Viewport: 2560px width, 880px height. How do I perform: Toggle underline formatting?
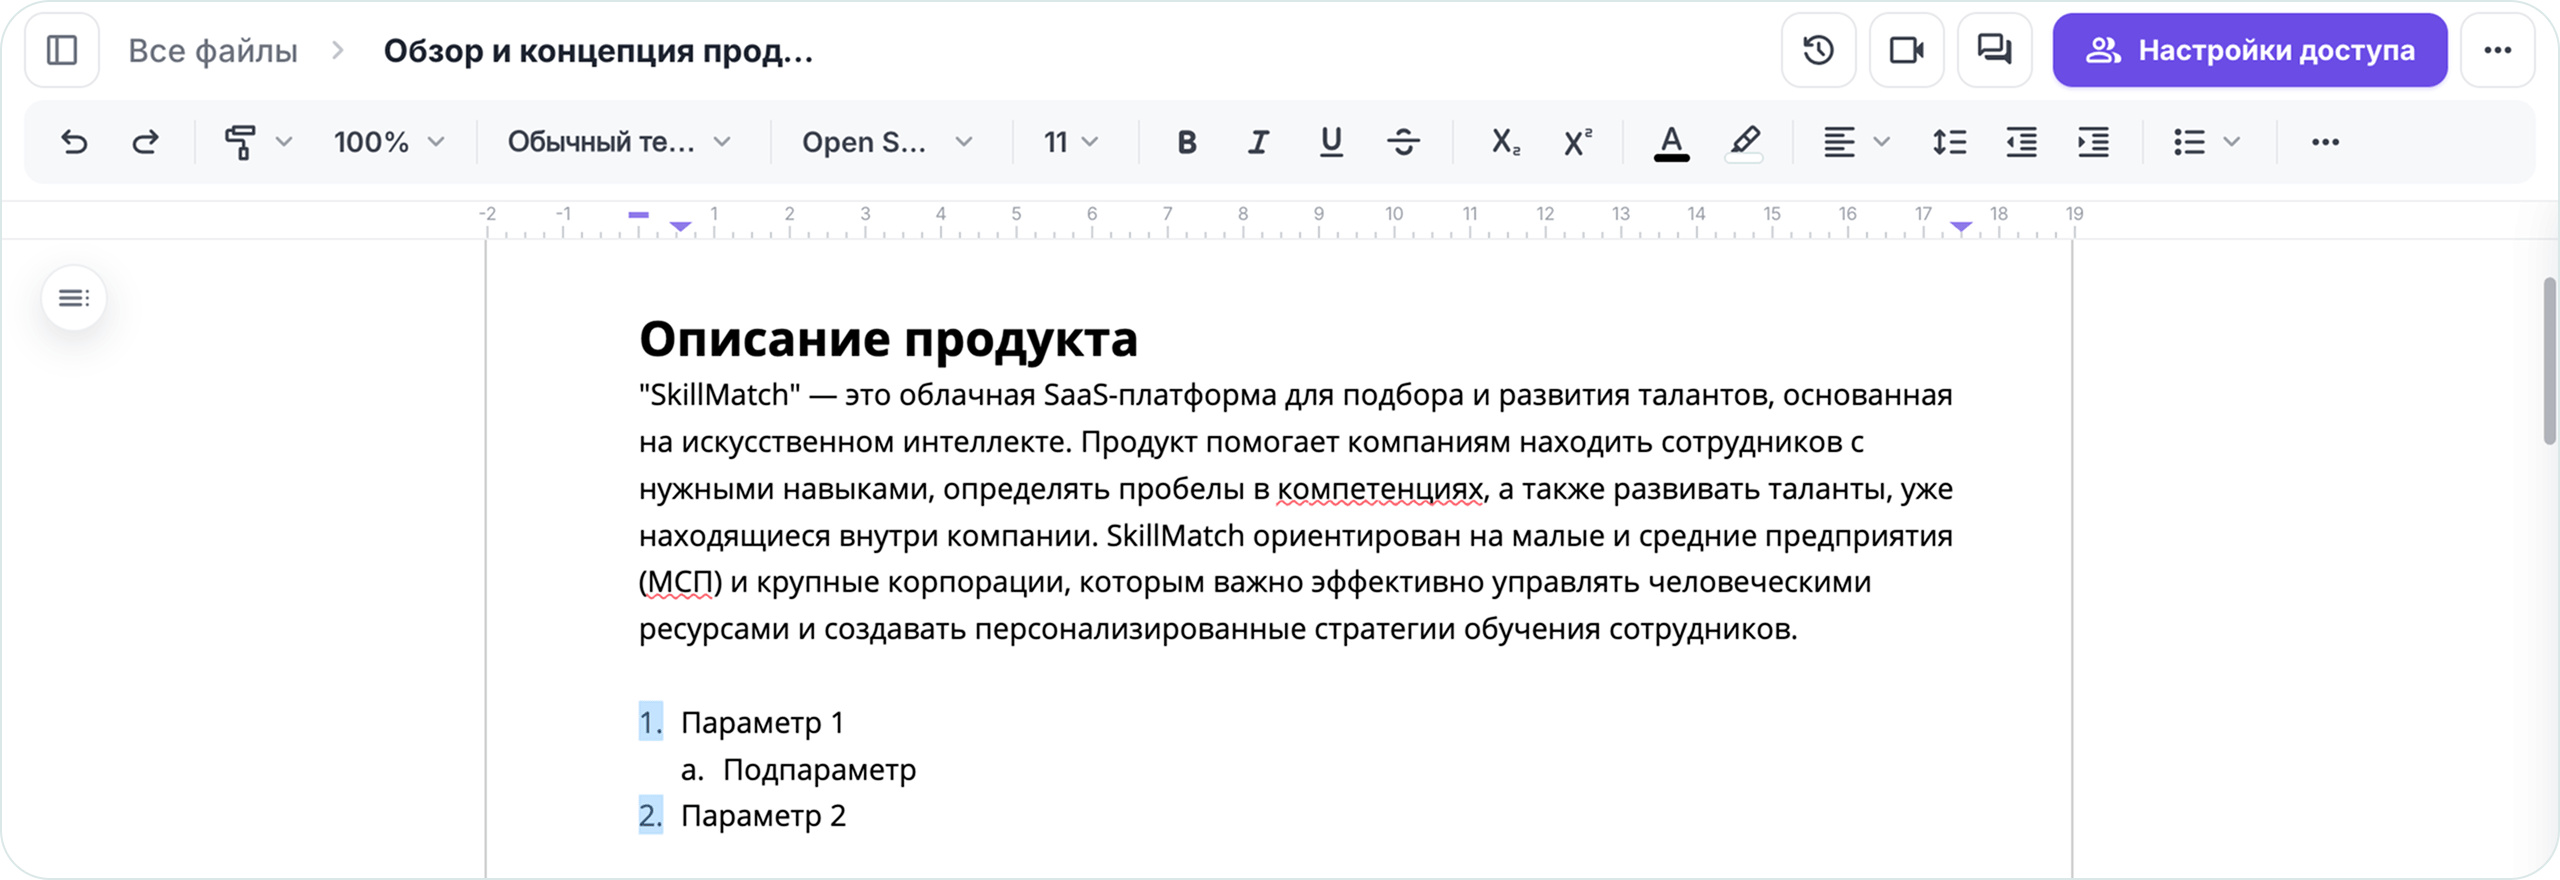click(x=1331, y=142)
